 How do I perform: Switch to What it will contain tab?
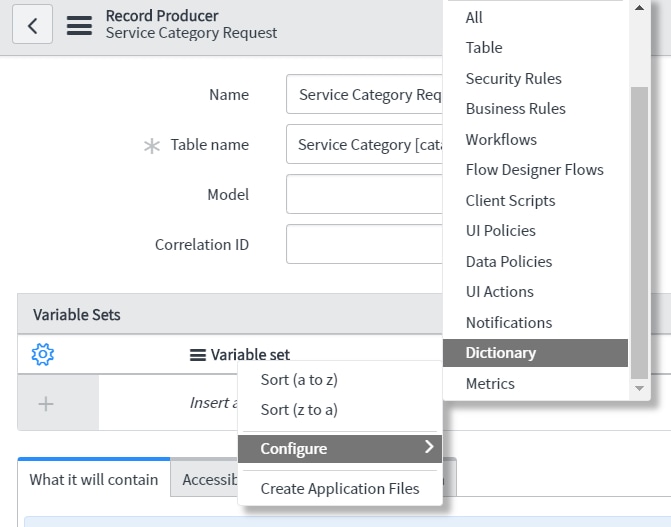[94, 479]
